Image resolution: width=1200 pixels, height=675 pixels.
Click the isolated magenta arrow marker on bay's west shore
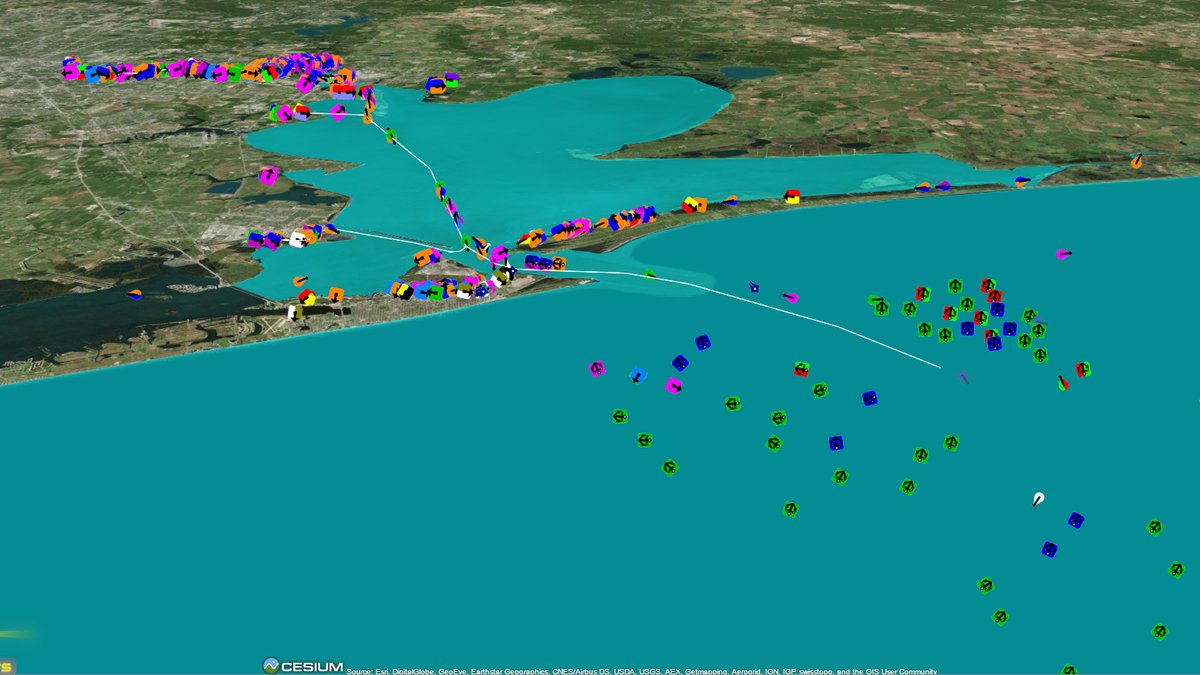coord(268,176)
